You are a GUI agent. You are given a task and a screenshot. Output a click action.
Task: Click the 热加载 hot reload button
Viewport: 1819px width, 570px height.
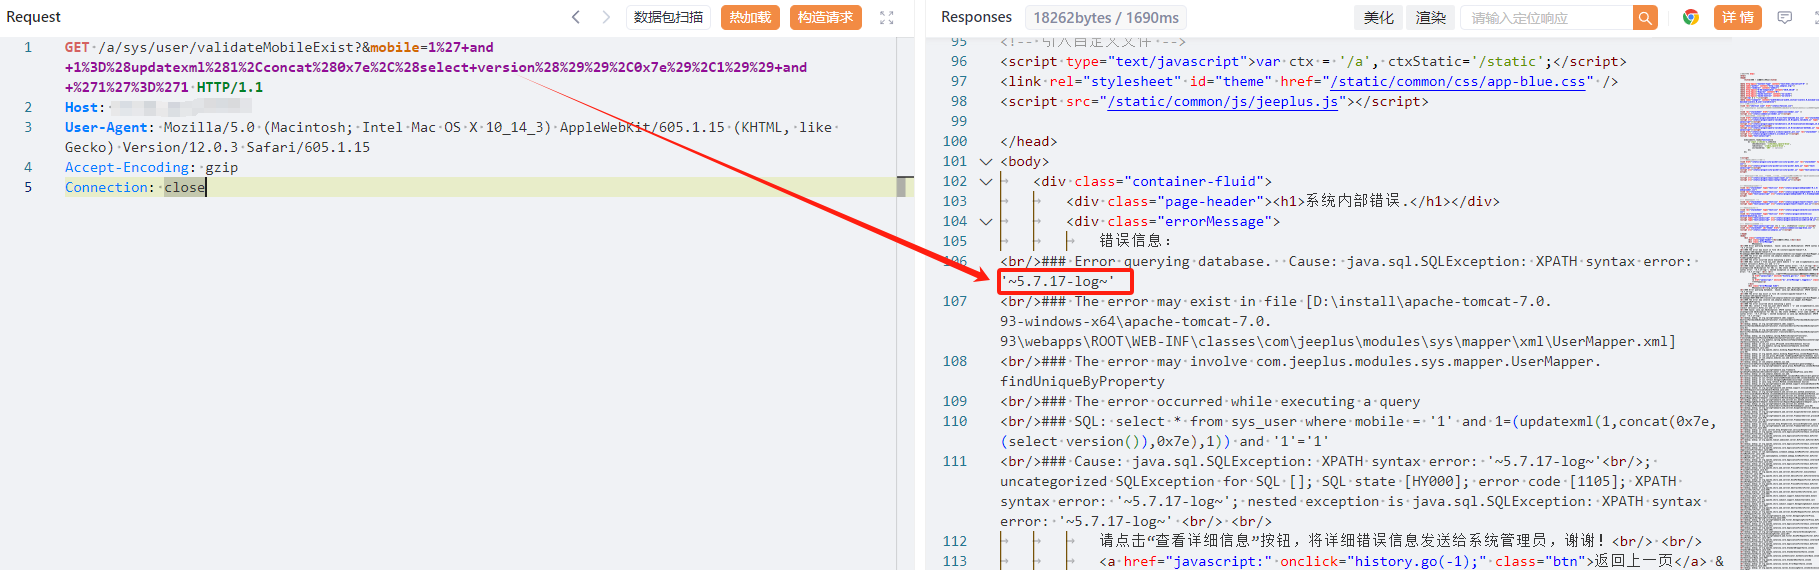point(750,17)
